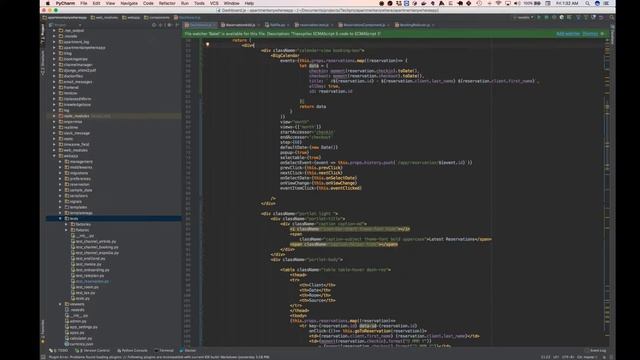
Task: Select the BookingReducer.js editor tab
Action: (x=415, y=25)
